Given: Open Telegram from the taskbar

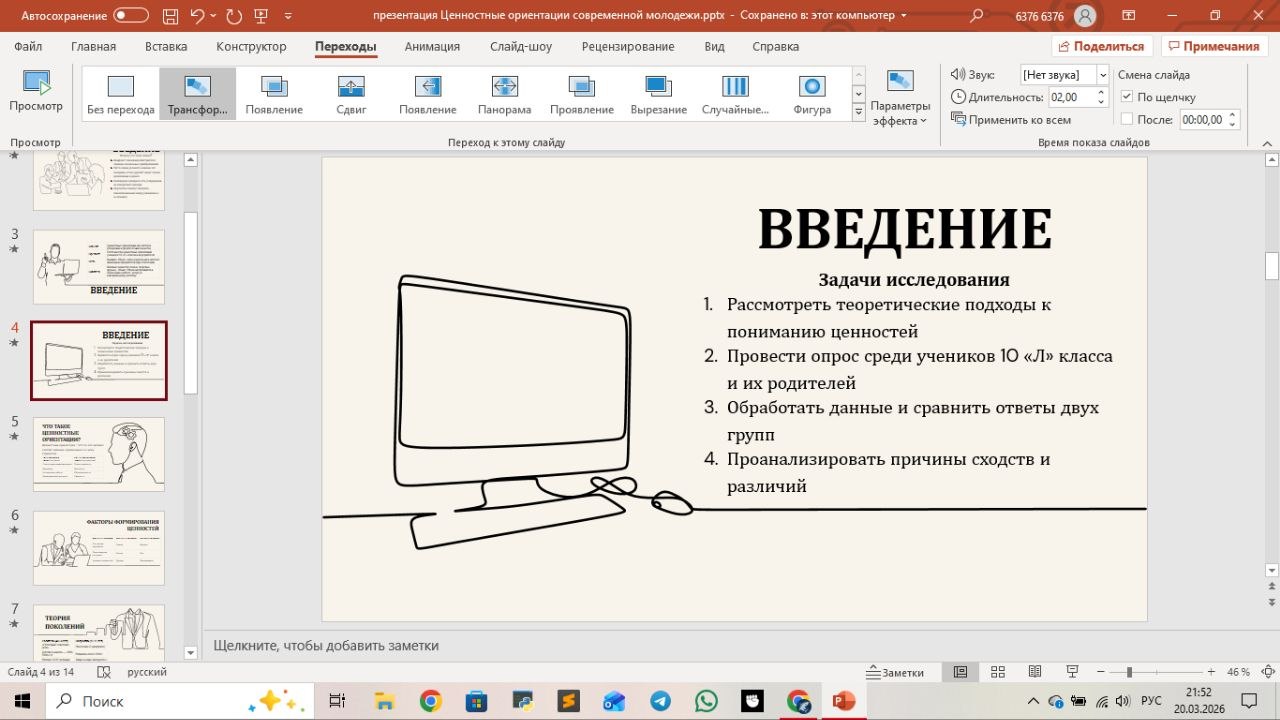Looking at the screenshot, I should (660, 701).
